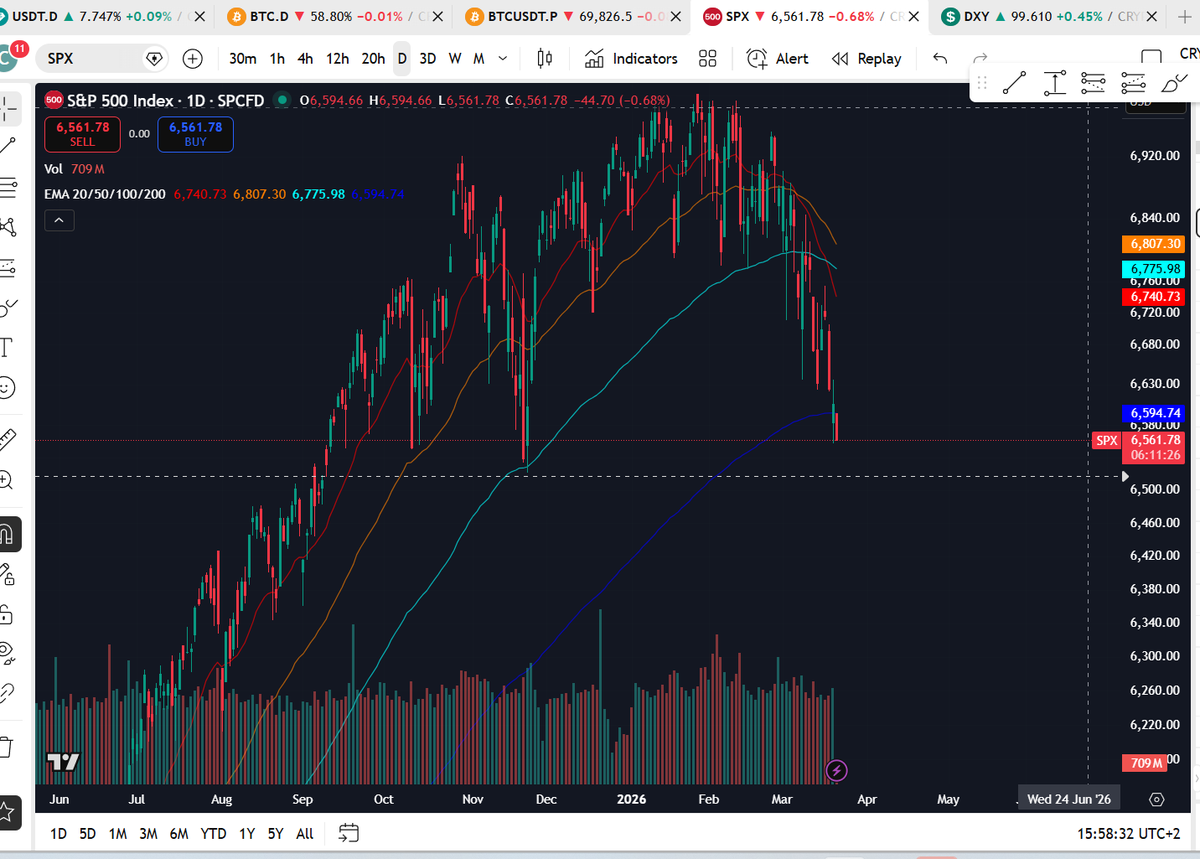1200x859 pixels.
Task: Click the TradingView logo on chart
Action: tap(63, 762)
